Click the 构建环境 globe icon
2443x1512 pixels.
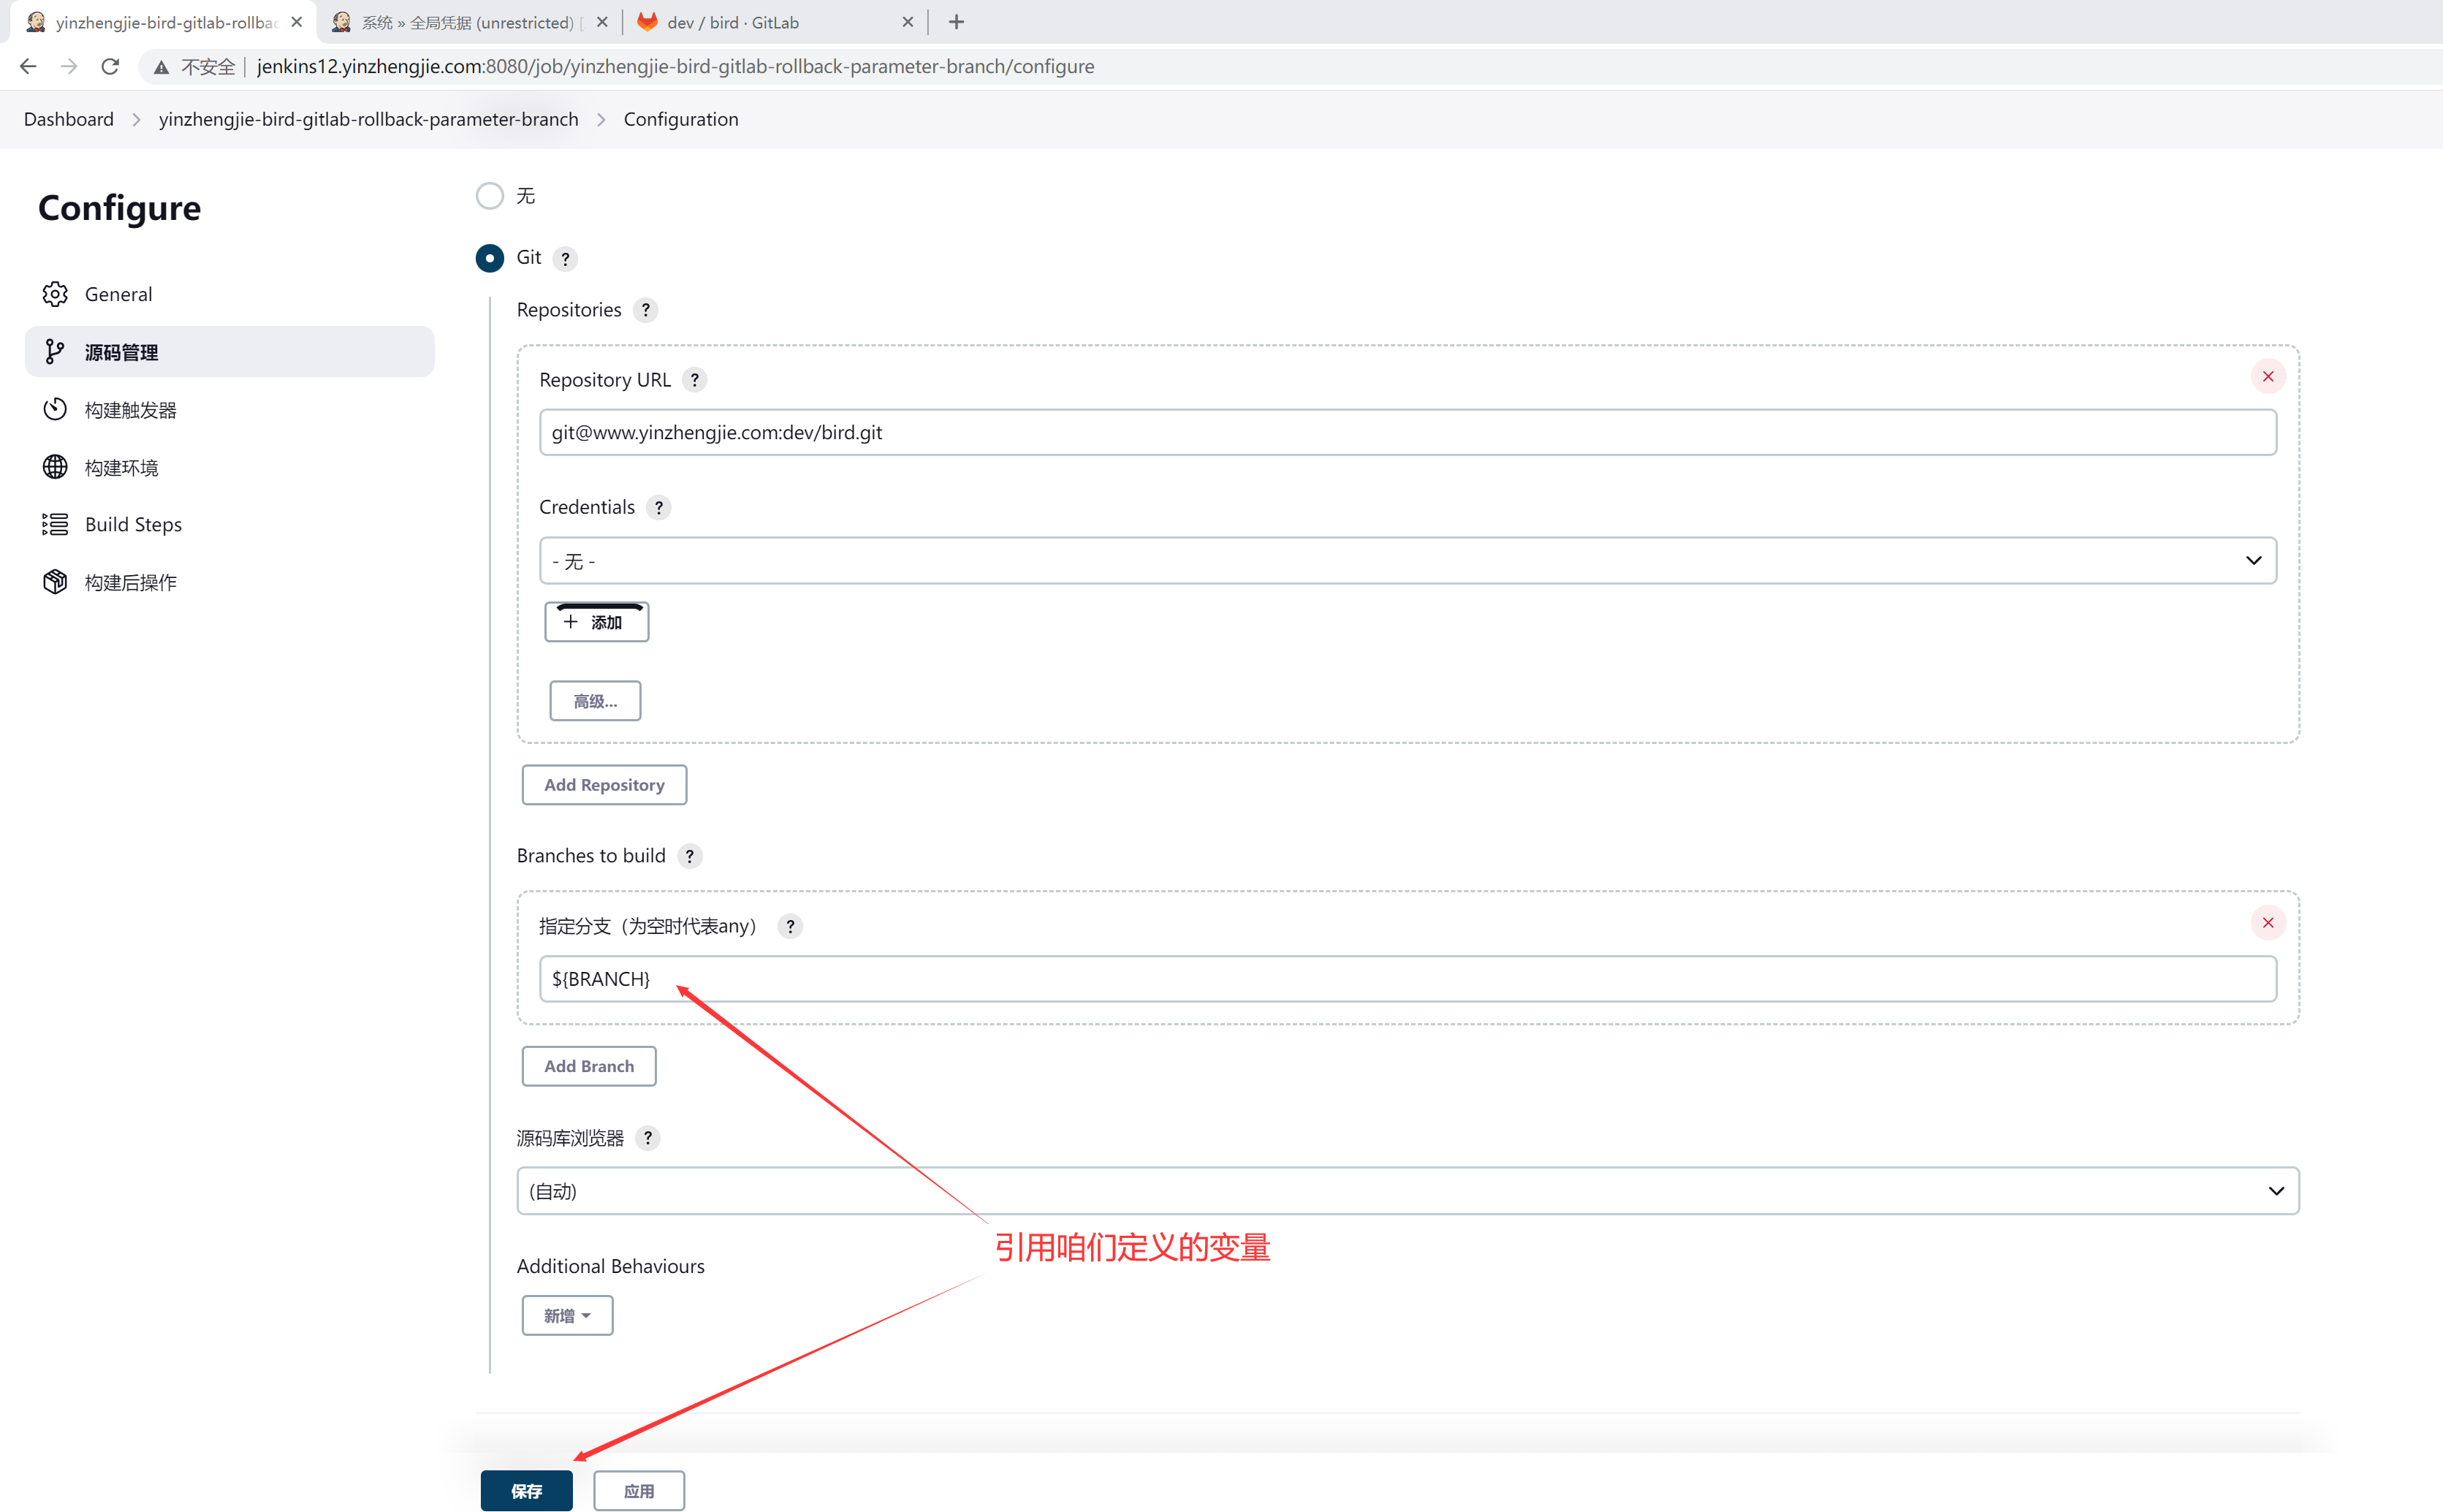pyautogui.click(x=55, y=467)
